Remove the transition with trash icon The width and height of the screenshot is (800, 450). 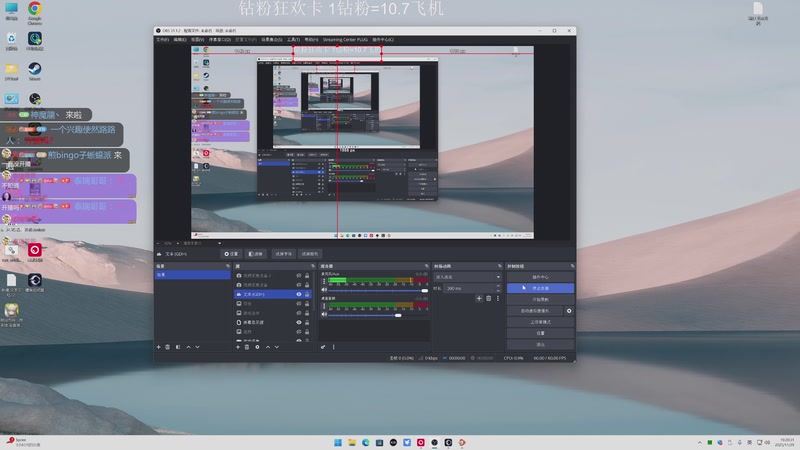click(x=488, y=298)
